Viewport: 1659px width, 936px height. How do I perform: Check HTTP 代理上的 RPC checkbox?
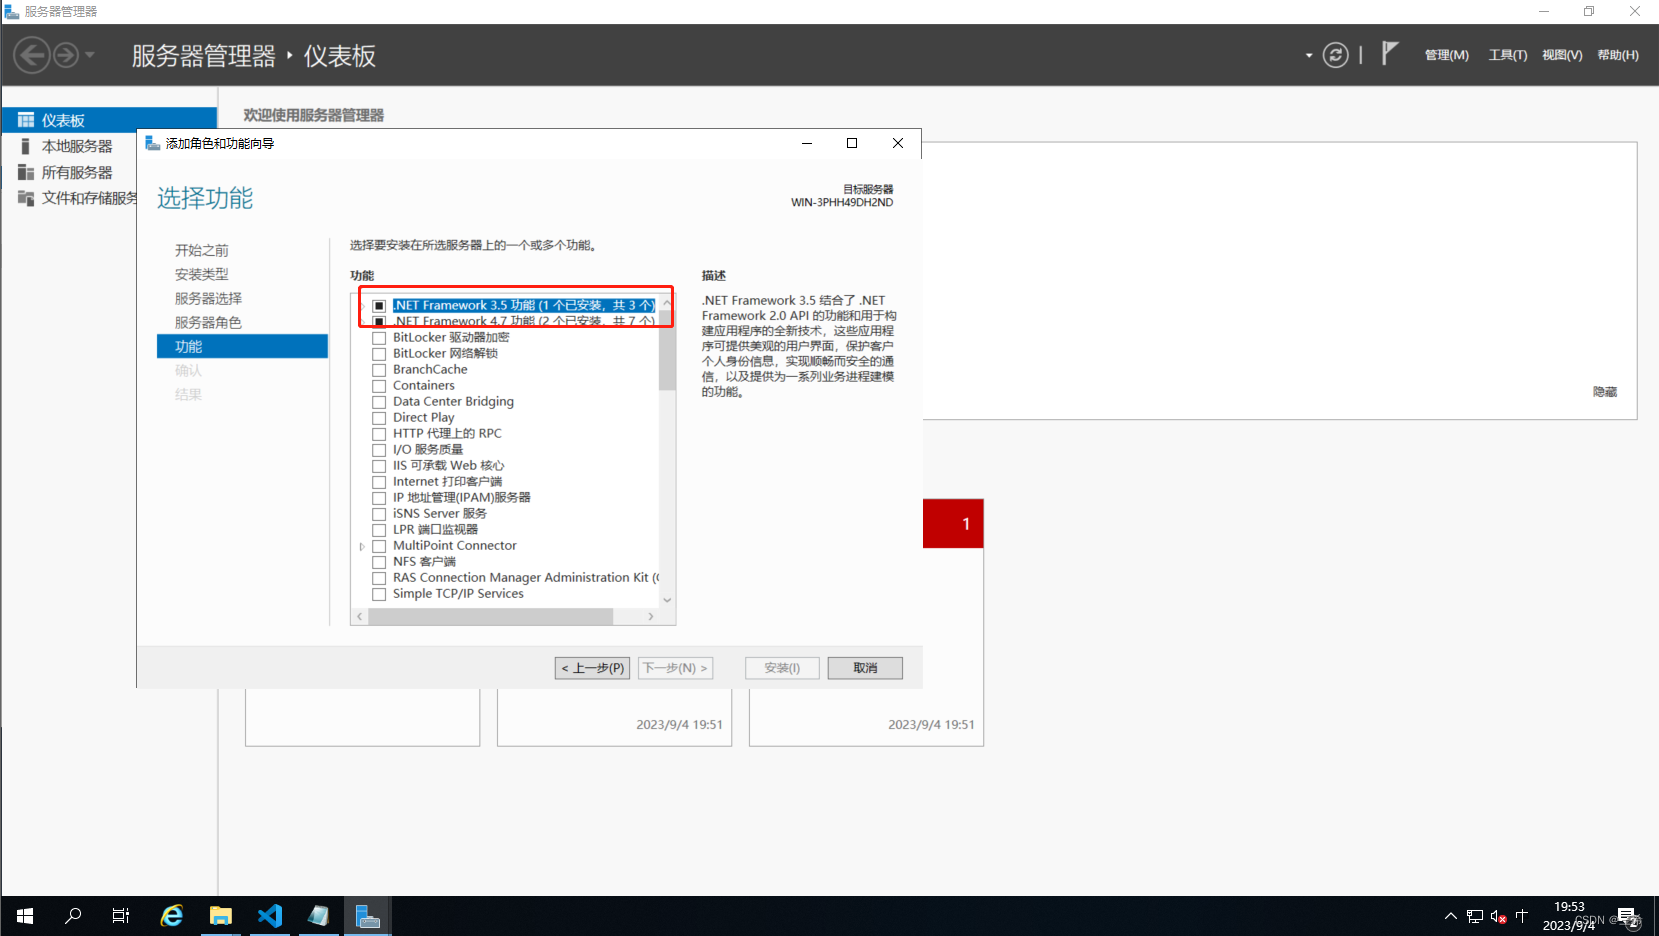379,434
